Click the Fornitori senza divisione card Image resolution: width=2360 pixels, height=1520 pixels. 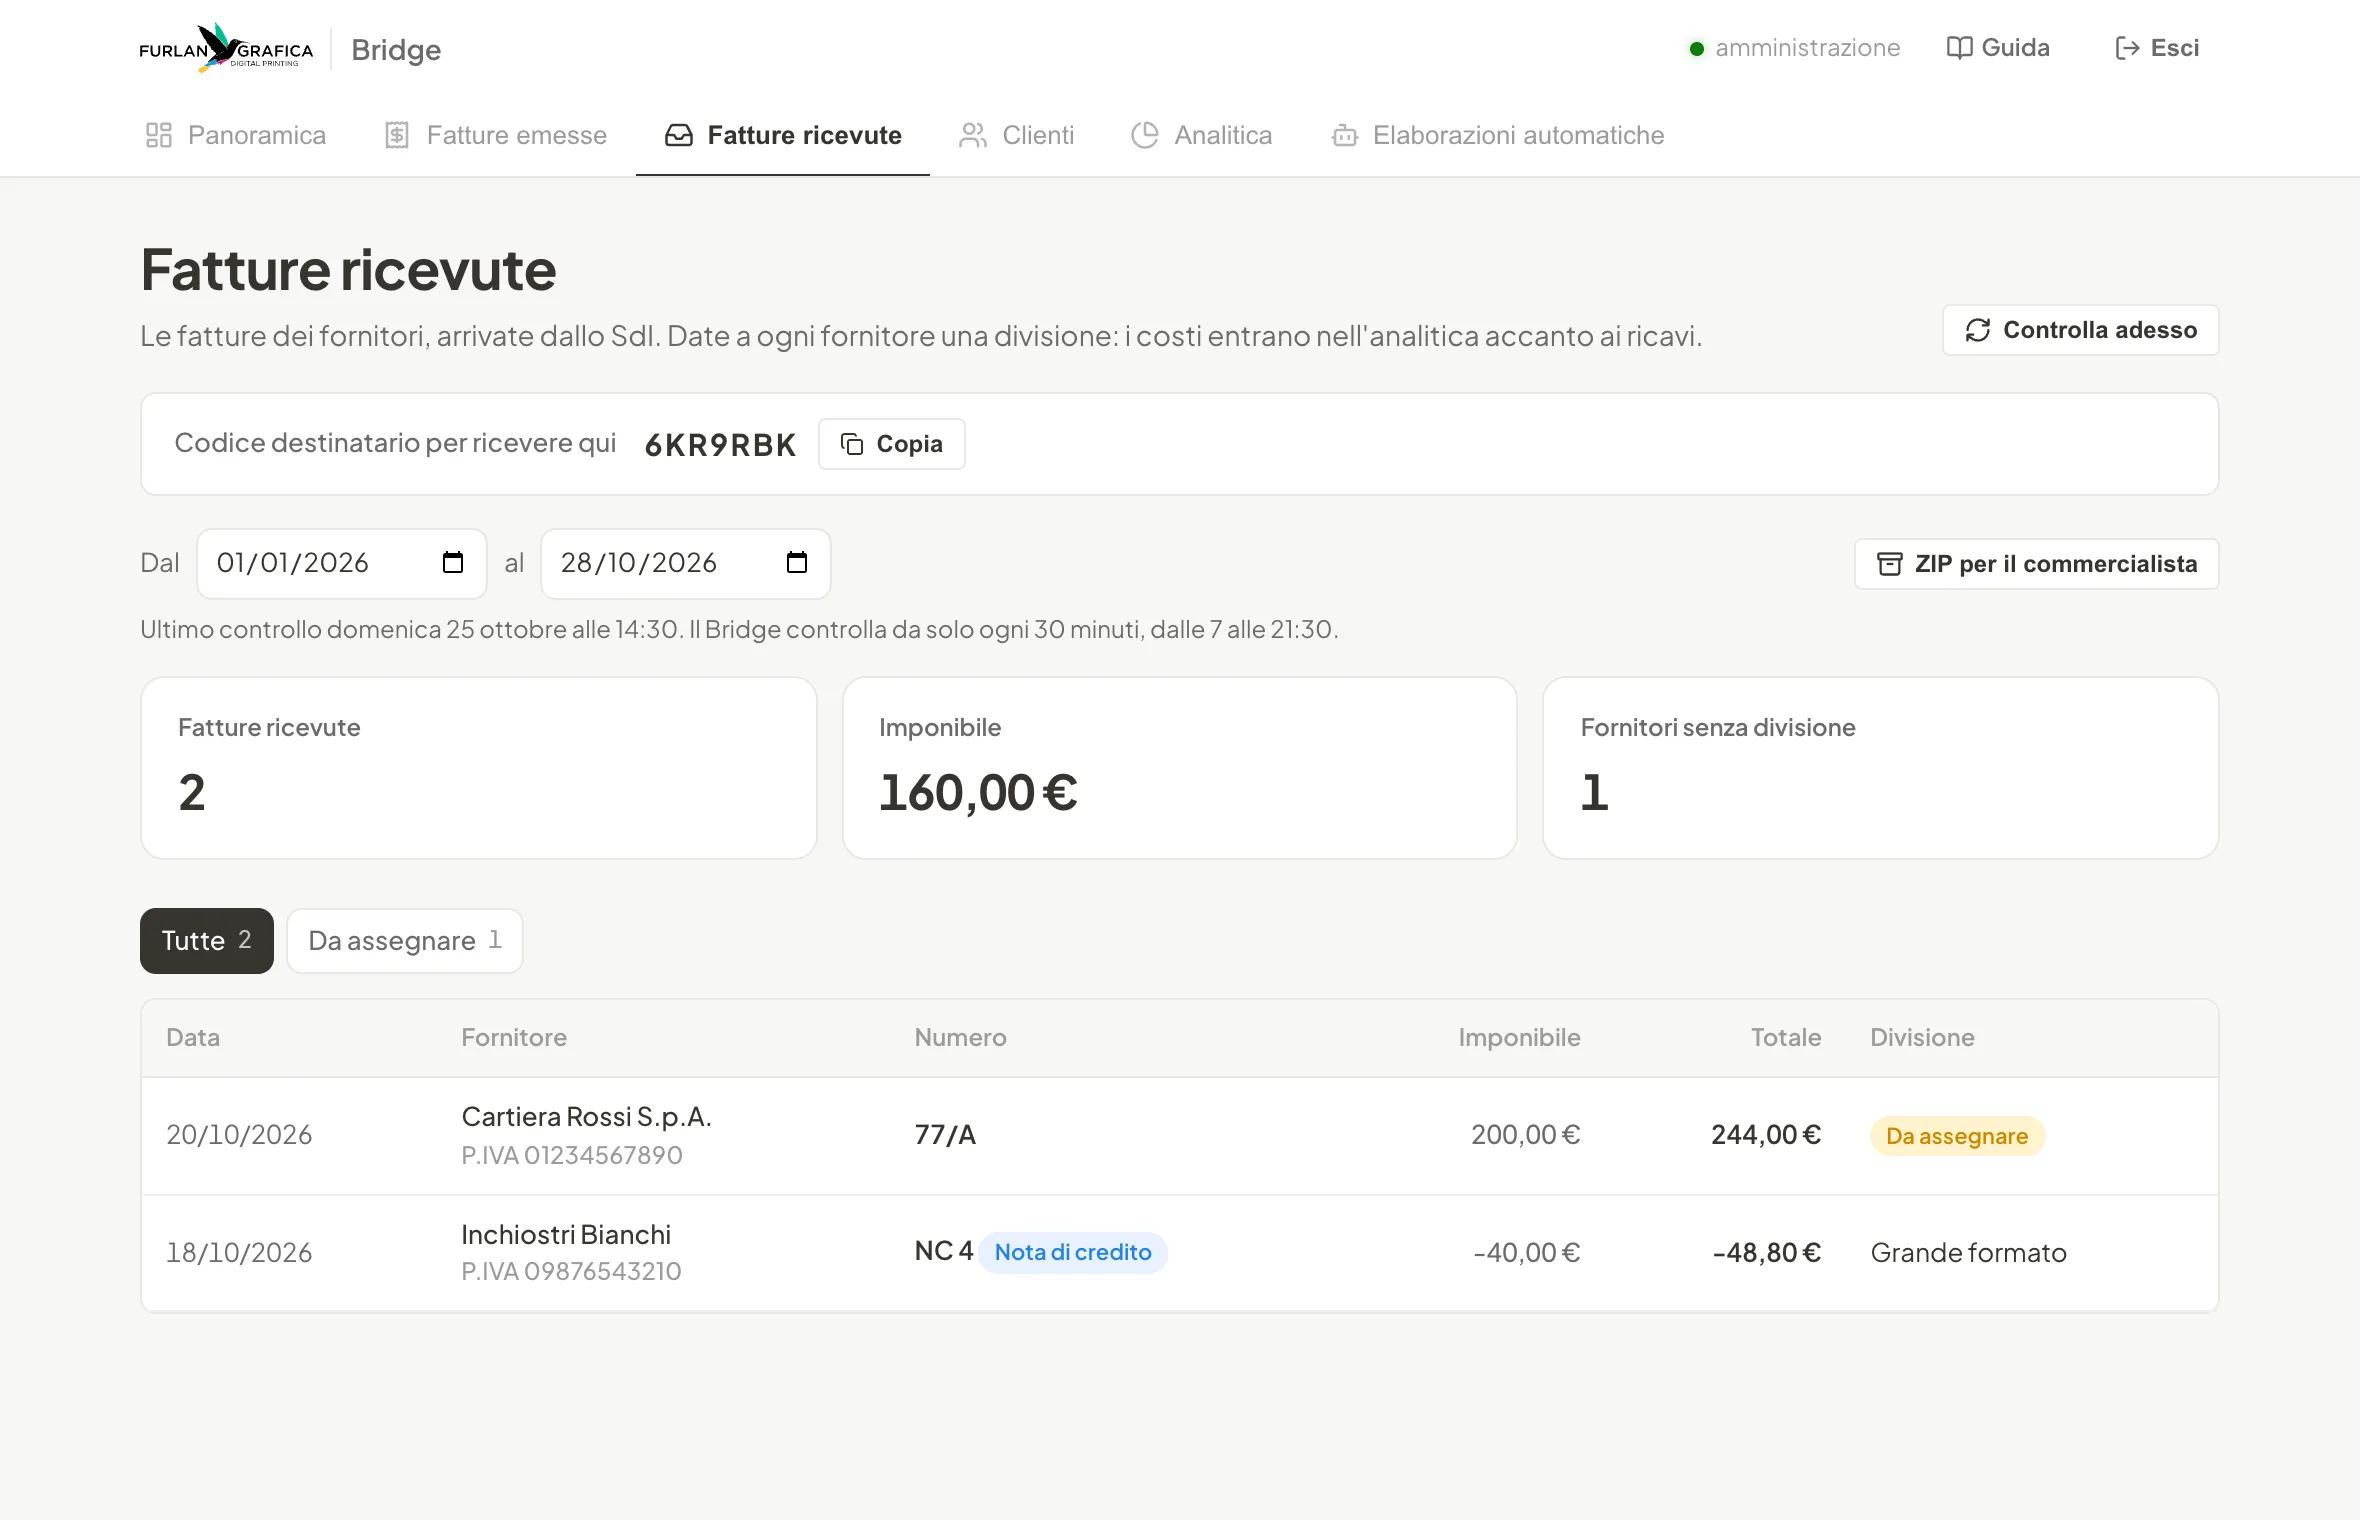(x=1881, y=768)
